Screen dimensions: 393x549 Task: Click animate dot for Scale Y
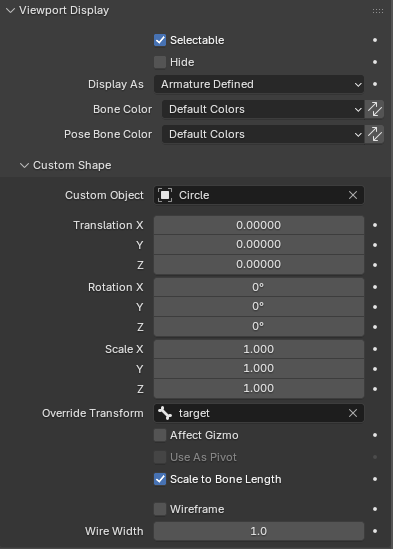click(375, 369)
